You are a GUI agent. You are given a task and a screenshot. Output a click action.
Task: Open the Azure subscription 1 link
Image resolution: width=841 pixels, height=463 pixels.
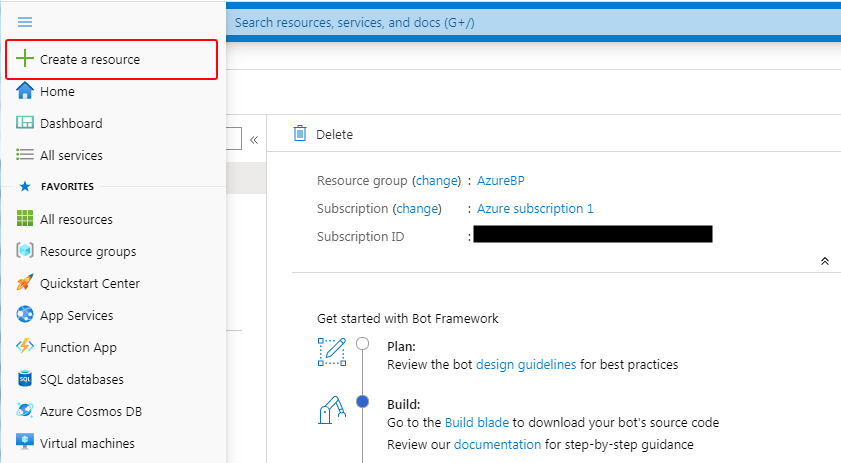(x=535, y=209)
